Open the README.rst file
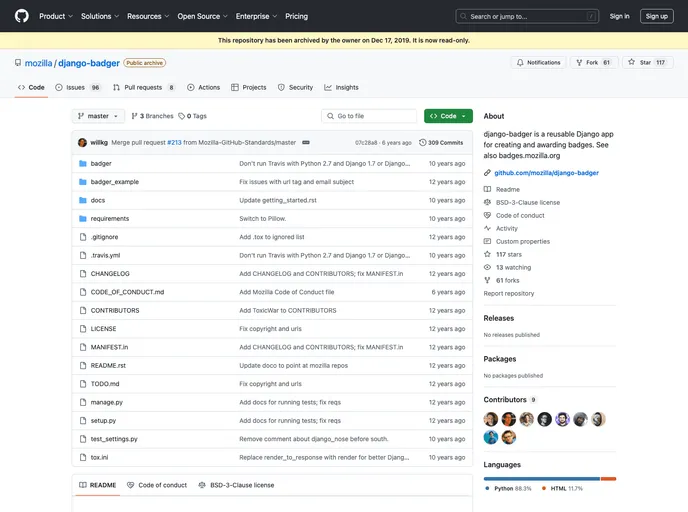The width and height of the screenshot is (688, 512). tap(108, 366)
